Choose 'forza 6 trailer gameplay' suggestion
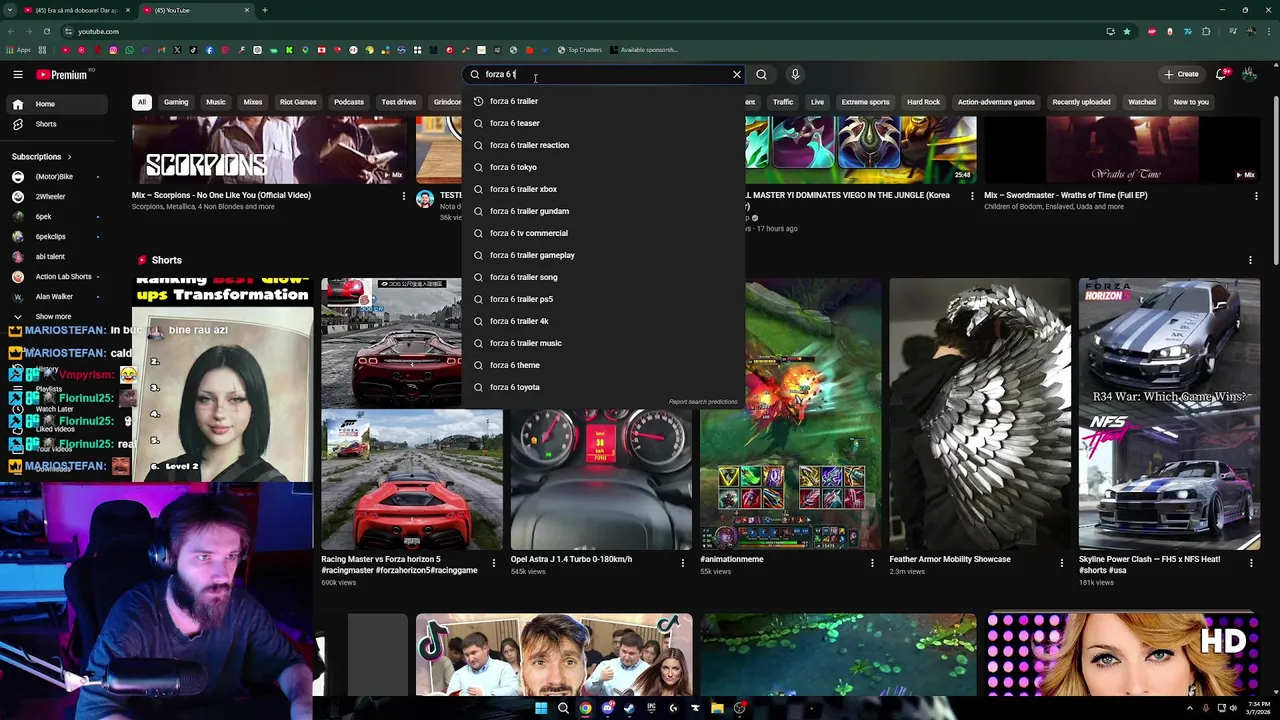The width and height of the screenshot is (1280, 720). 604,255
